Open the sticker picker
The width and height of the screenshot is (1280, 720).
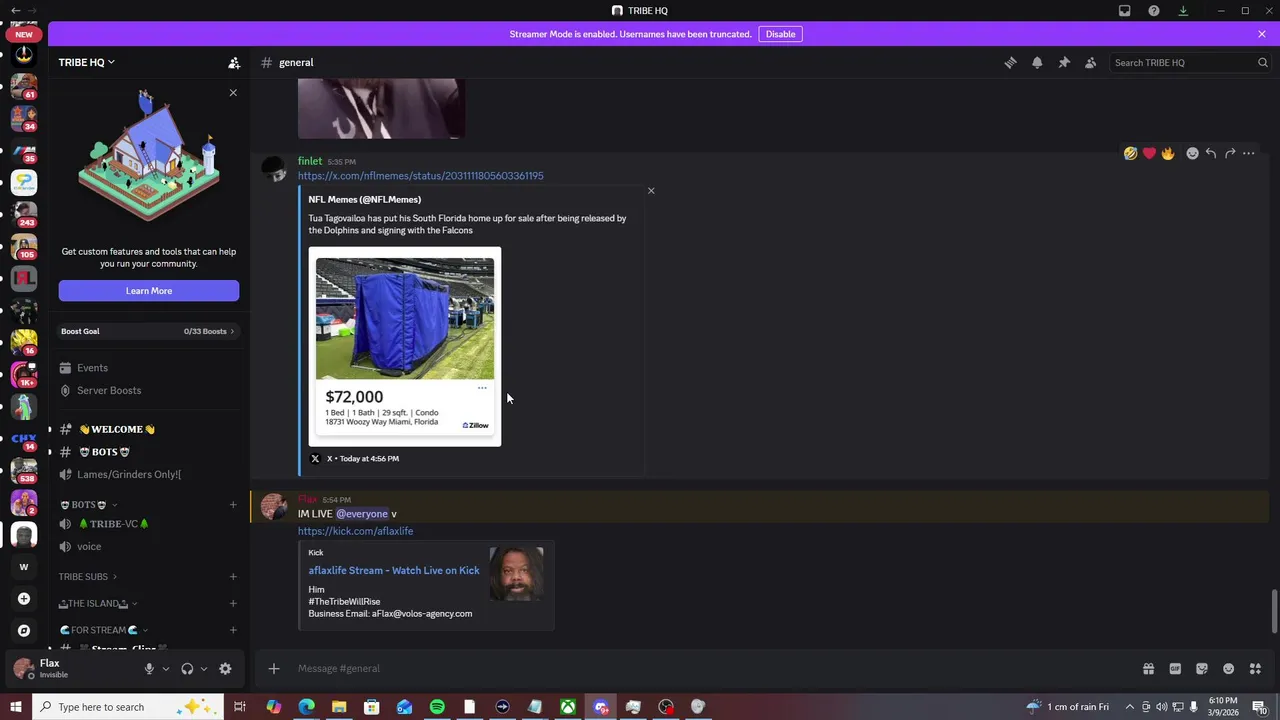coord(1202,669)
